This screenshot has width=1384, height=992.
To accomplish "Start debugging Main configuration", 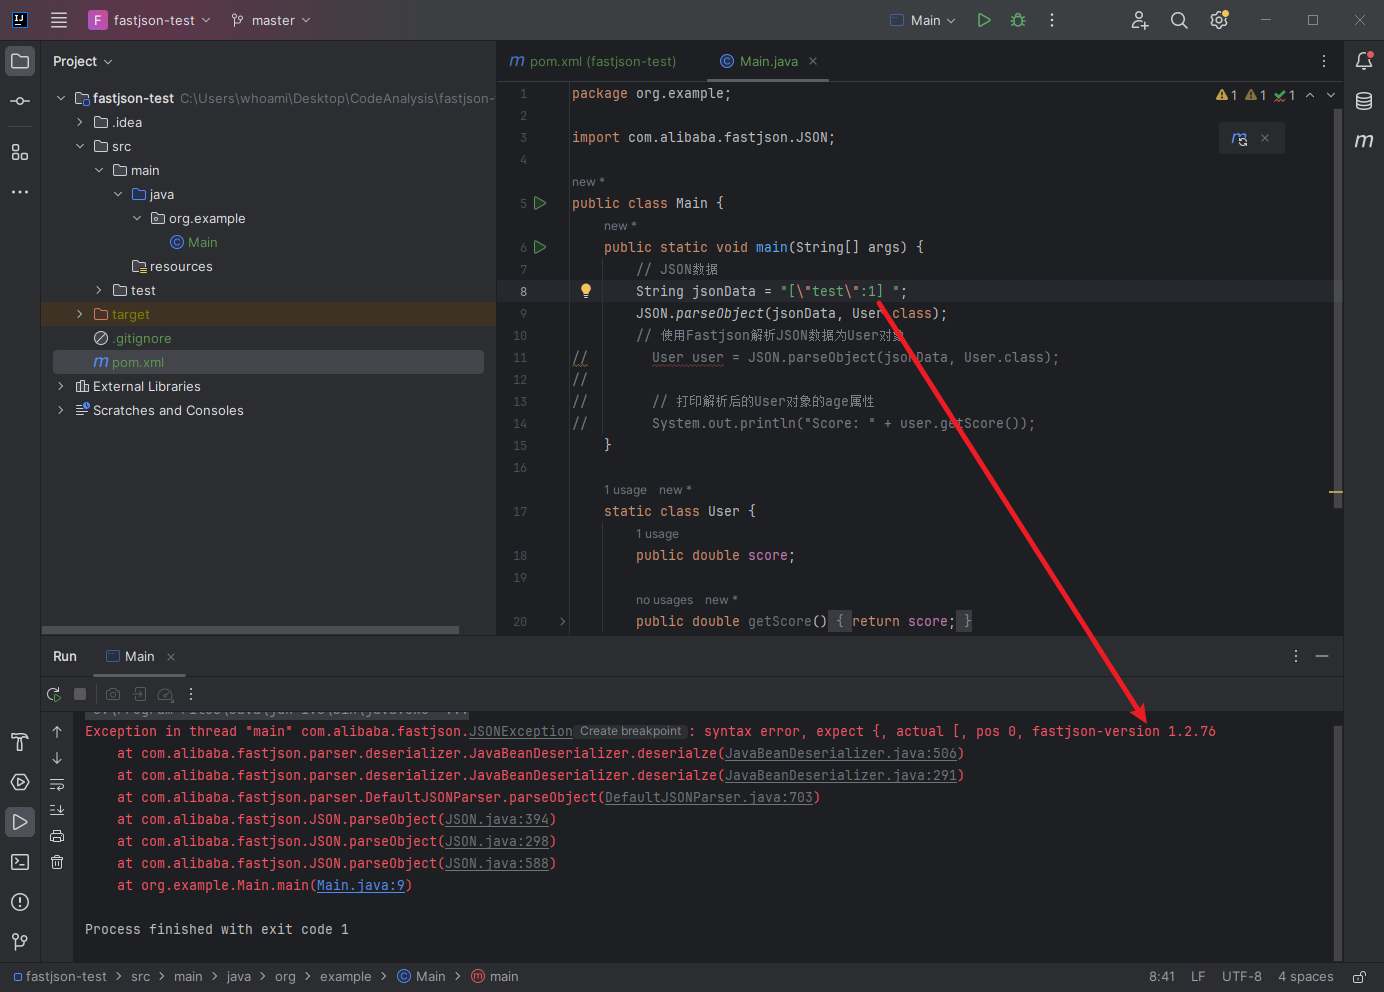I will tap(1018, 20).
